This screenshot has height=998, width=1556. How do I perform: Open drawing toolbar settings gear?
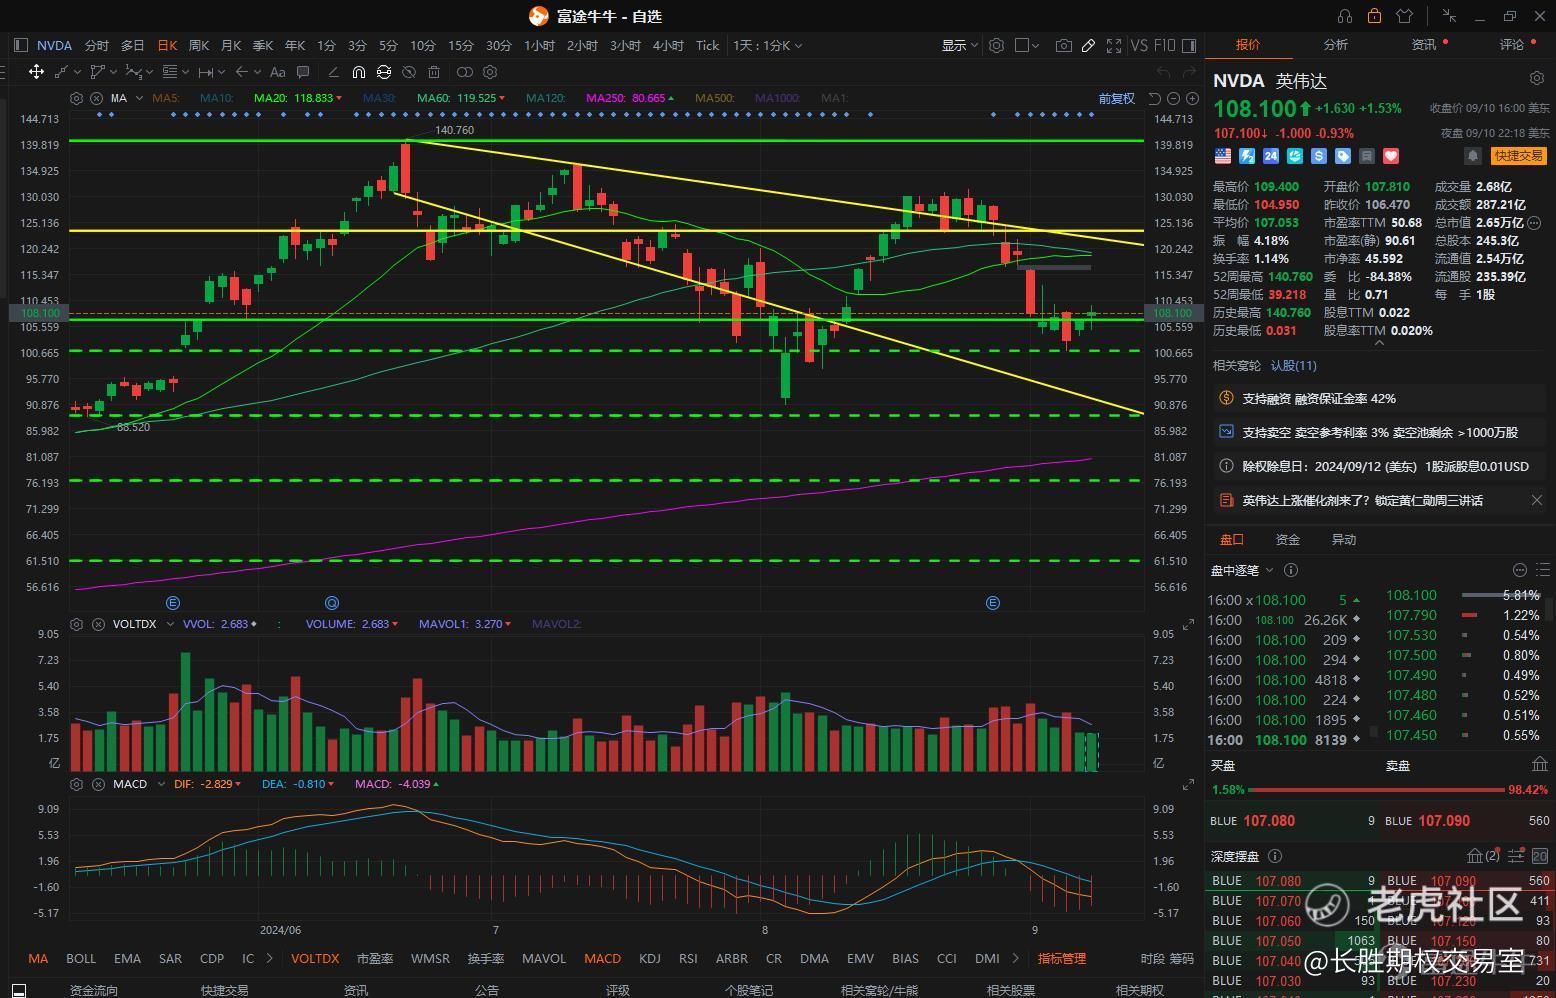(x=490, y=72)
